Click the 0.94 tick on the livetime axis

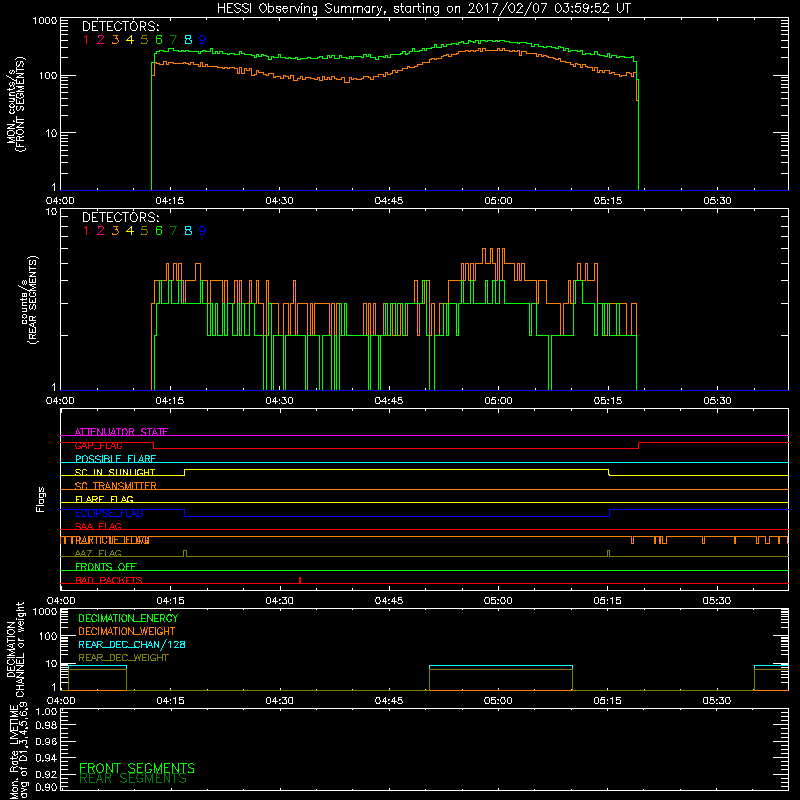pos(47,757)
